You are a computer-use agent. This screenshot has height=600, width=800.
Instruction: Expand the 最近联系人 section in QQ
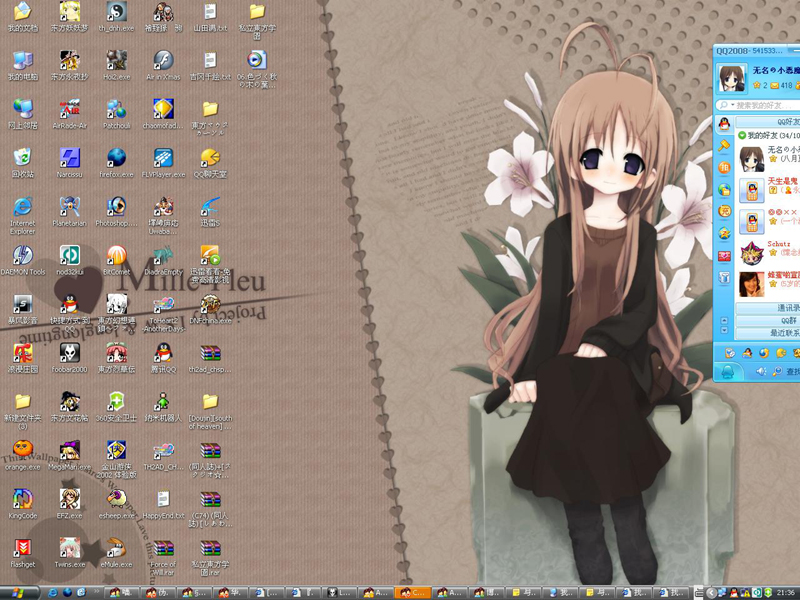click(x=768, y=333)
